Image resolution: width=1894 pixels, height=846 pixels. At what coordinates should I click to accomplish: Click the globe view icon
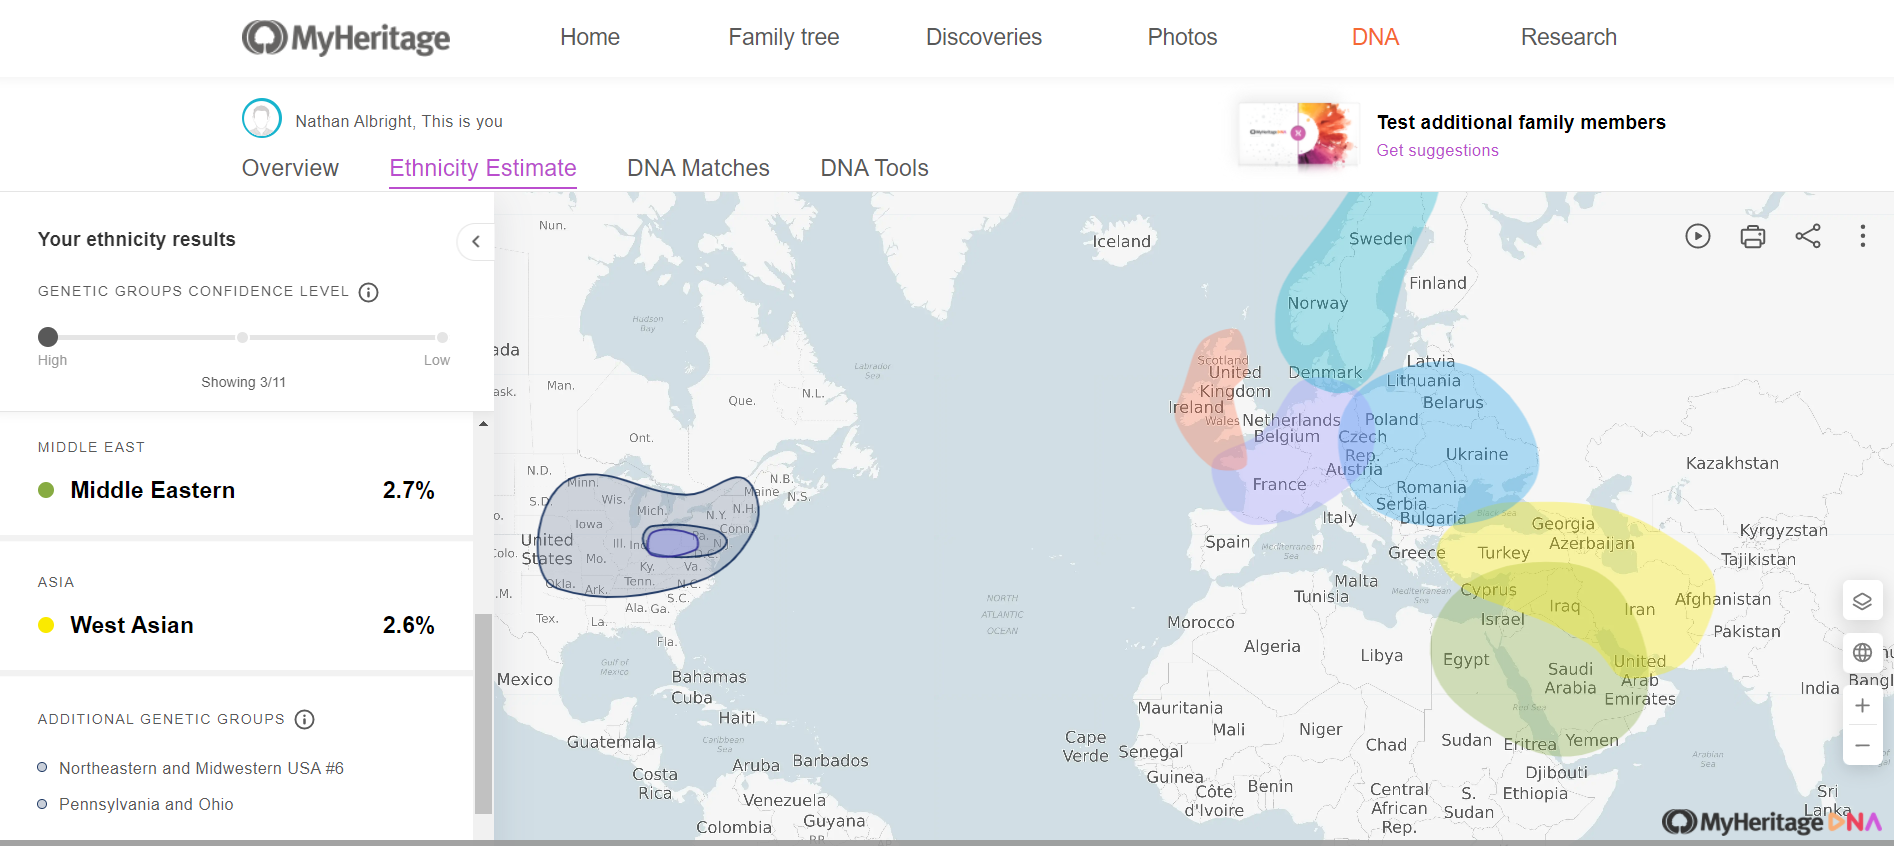(1862, 653)
